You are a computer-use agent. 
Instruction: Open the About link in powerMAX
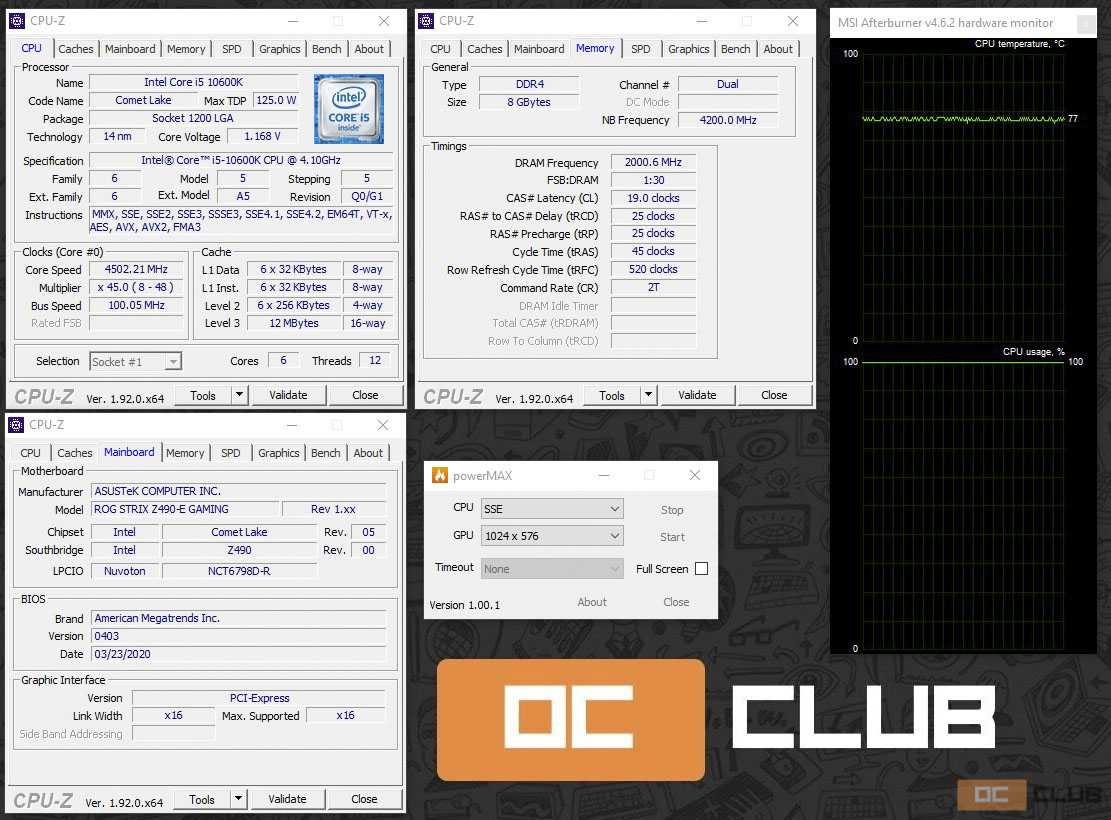[x=592, y=602]
